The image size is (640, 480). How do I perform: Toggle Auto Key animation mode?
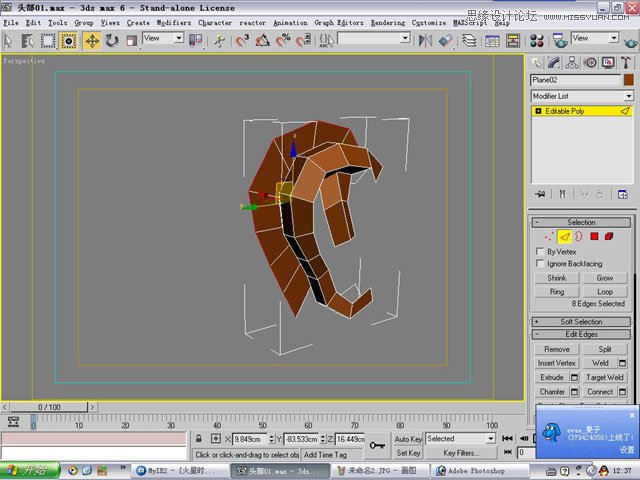(408, 439)
